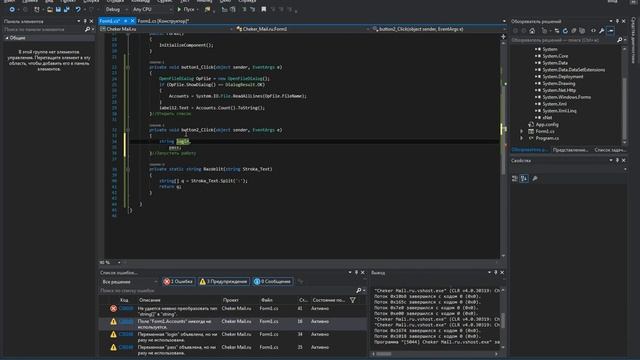Open the Cheker Mail.ru project navigation dropdown
This screenshot has height=360, width=640.
(166, 29)
